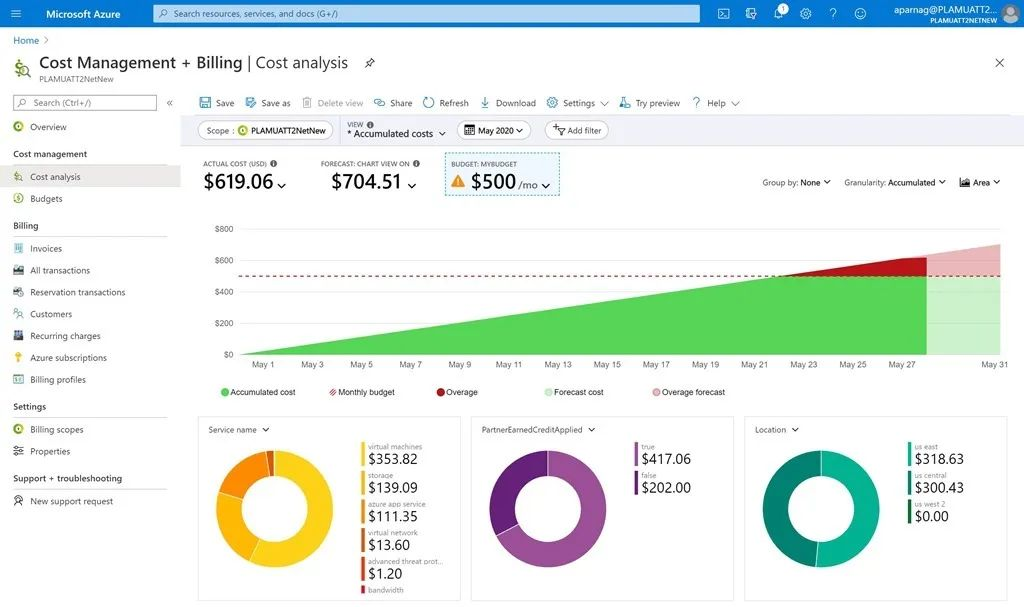Click the search box in left menu
The width and height of the screenshot is (1024, 607).
pos(85,103)
